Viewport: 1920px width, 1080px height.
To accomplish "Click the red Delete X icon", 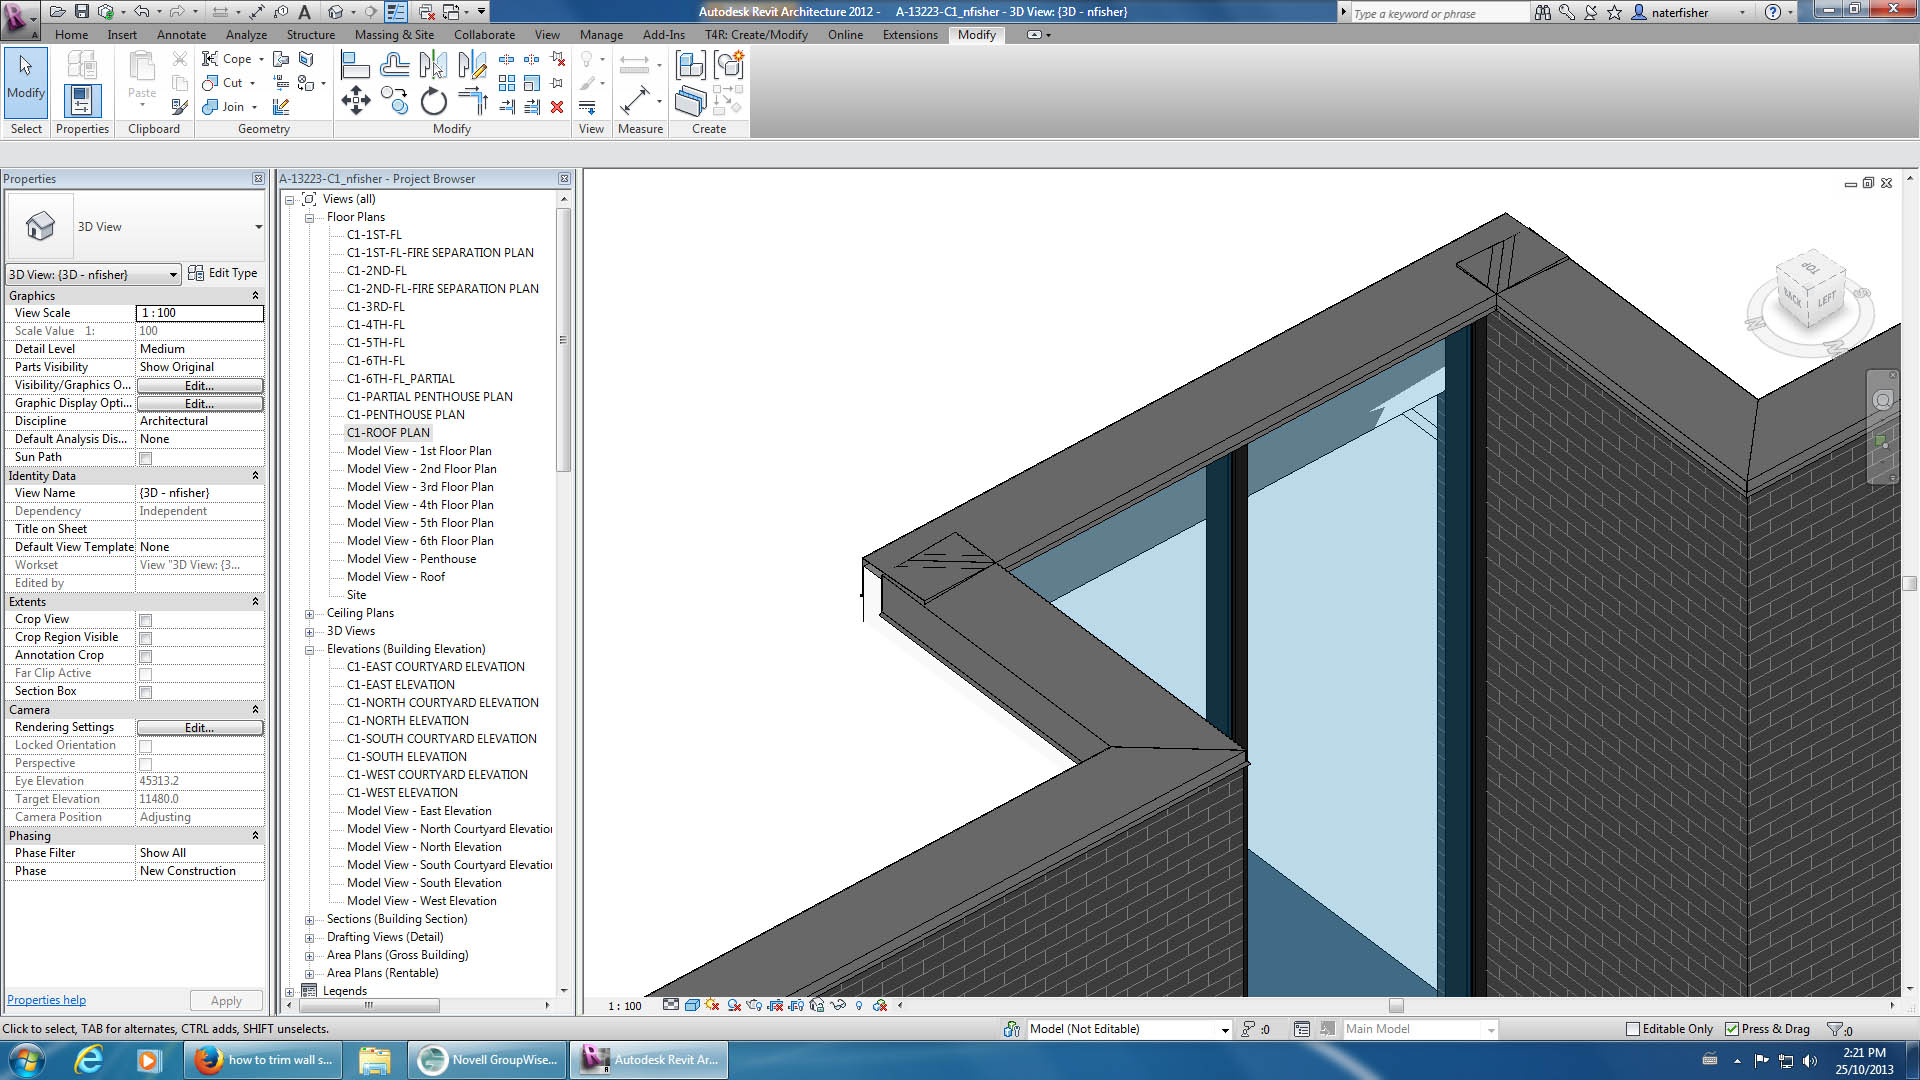I will click(557, 107).
